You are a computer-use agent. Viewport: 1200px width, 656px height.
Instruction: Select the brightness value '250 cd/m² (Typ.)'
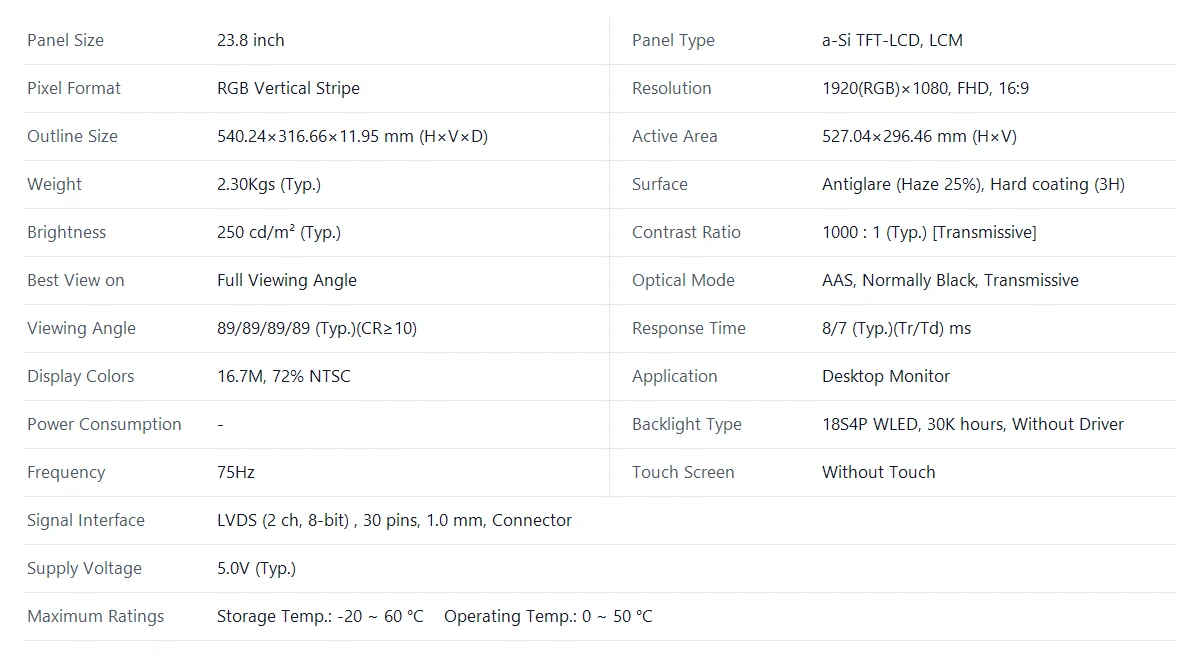click(x=279, y=232)
